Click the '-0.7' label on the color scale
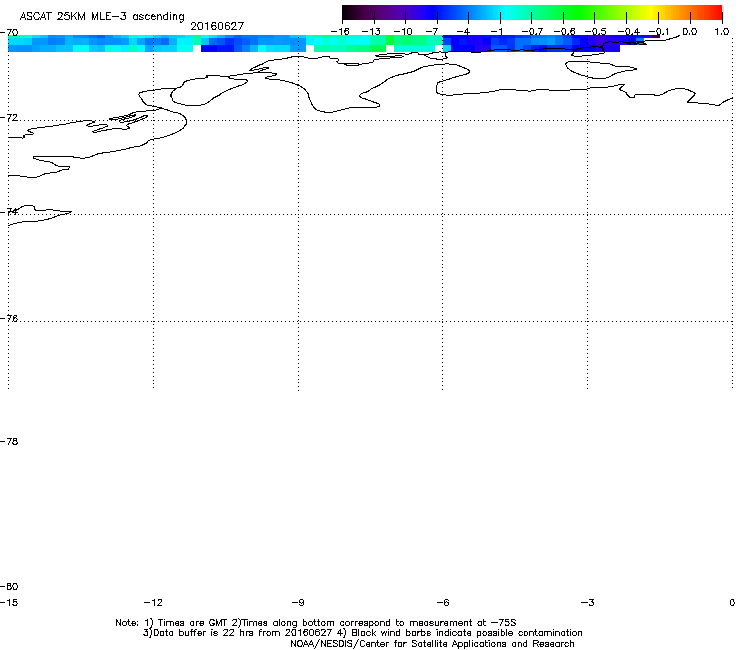The width and height of the screenshot is (740, 650). click(531, 32)
